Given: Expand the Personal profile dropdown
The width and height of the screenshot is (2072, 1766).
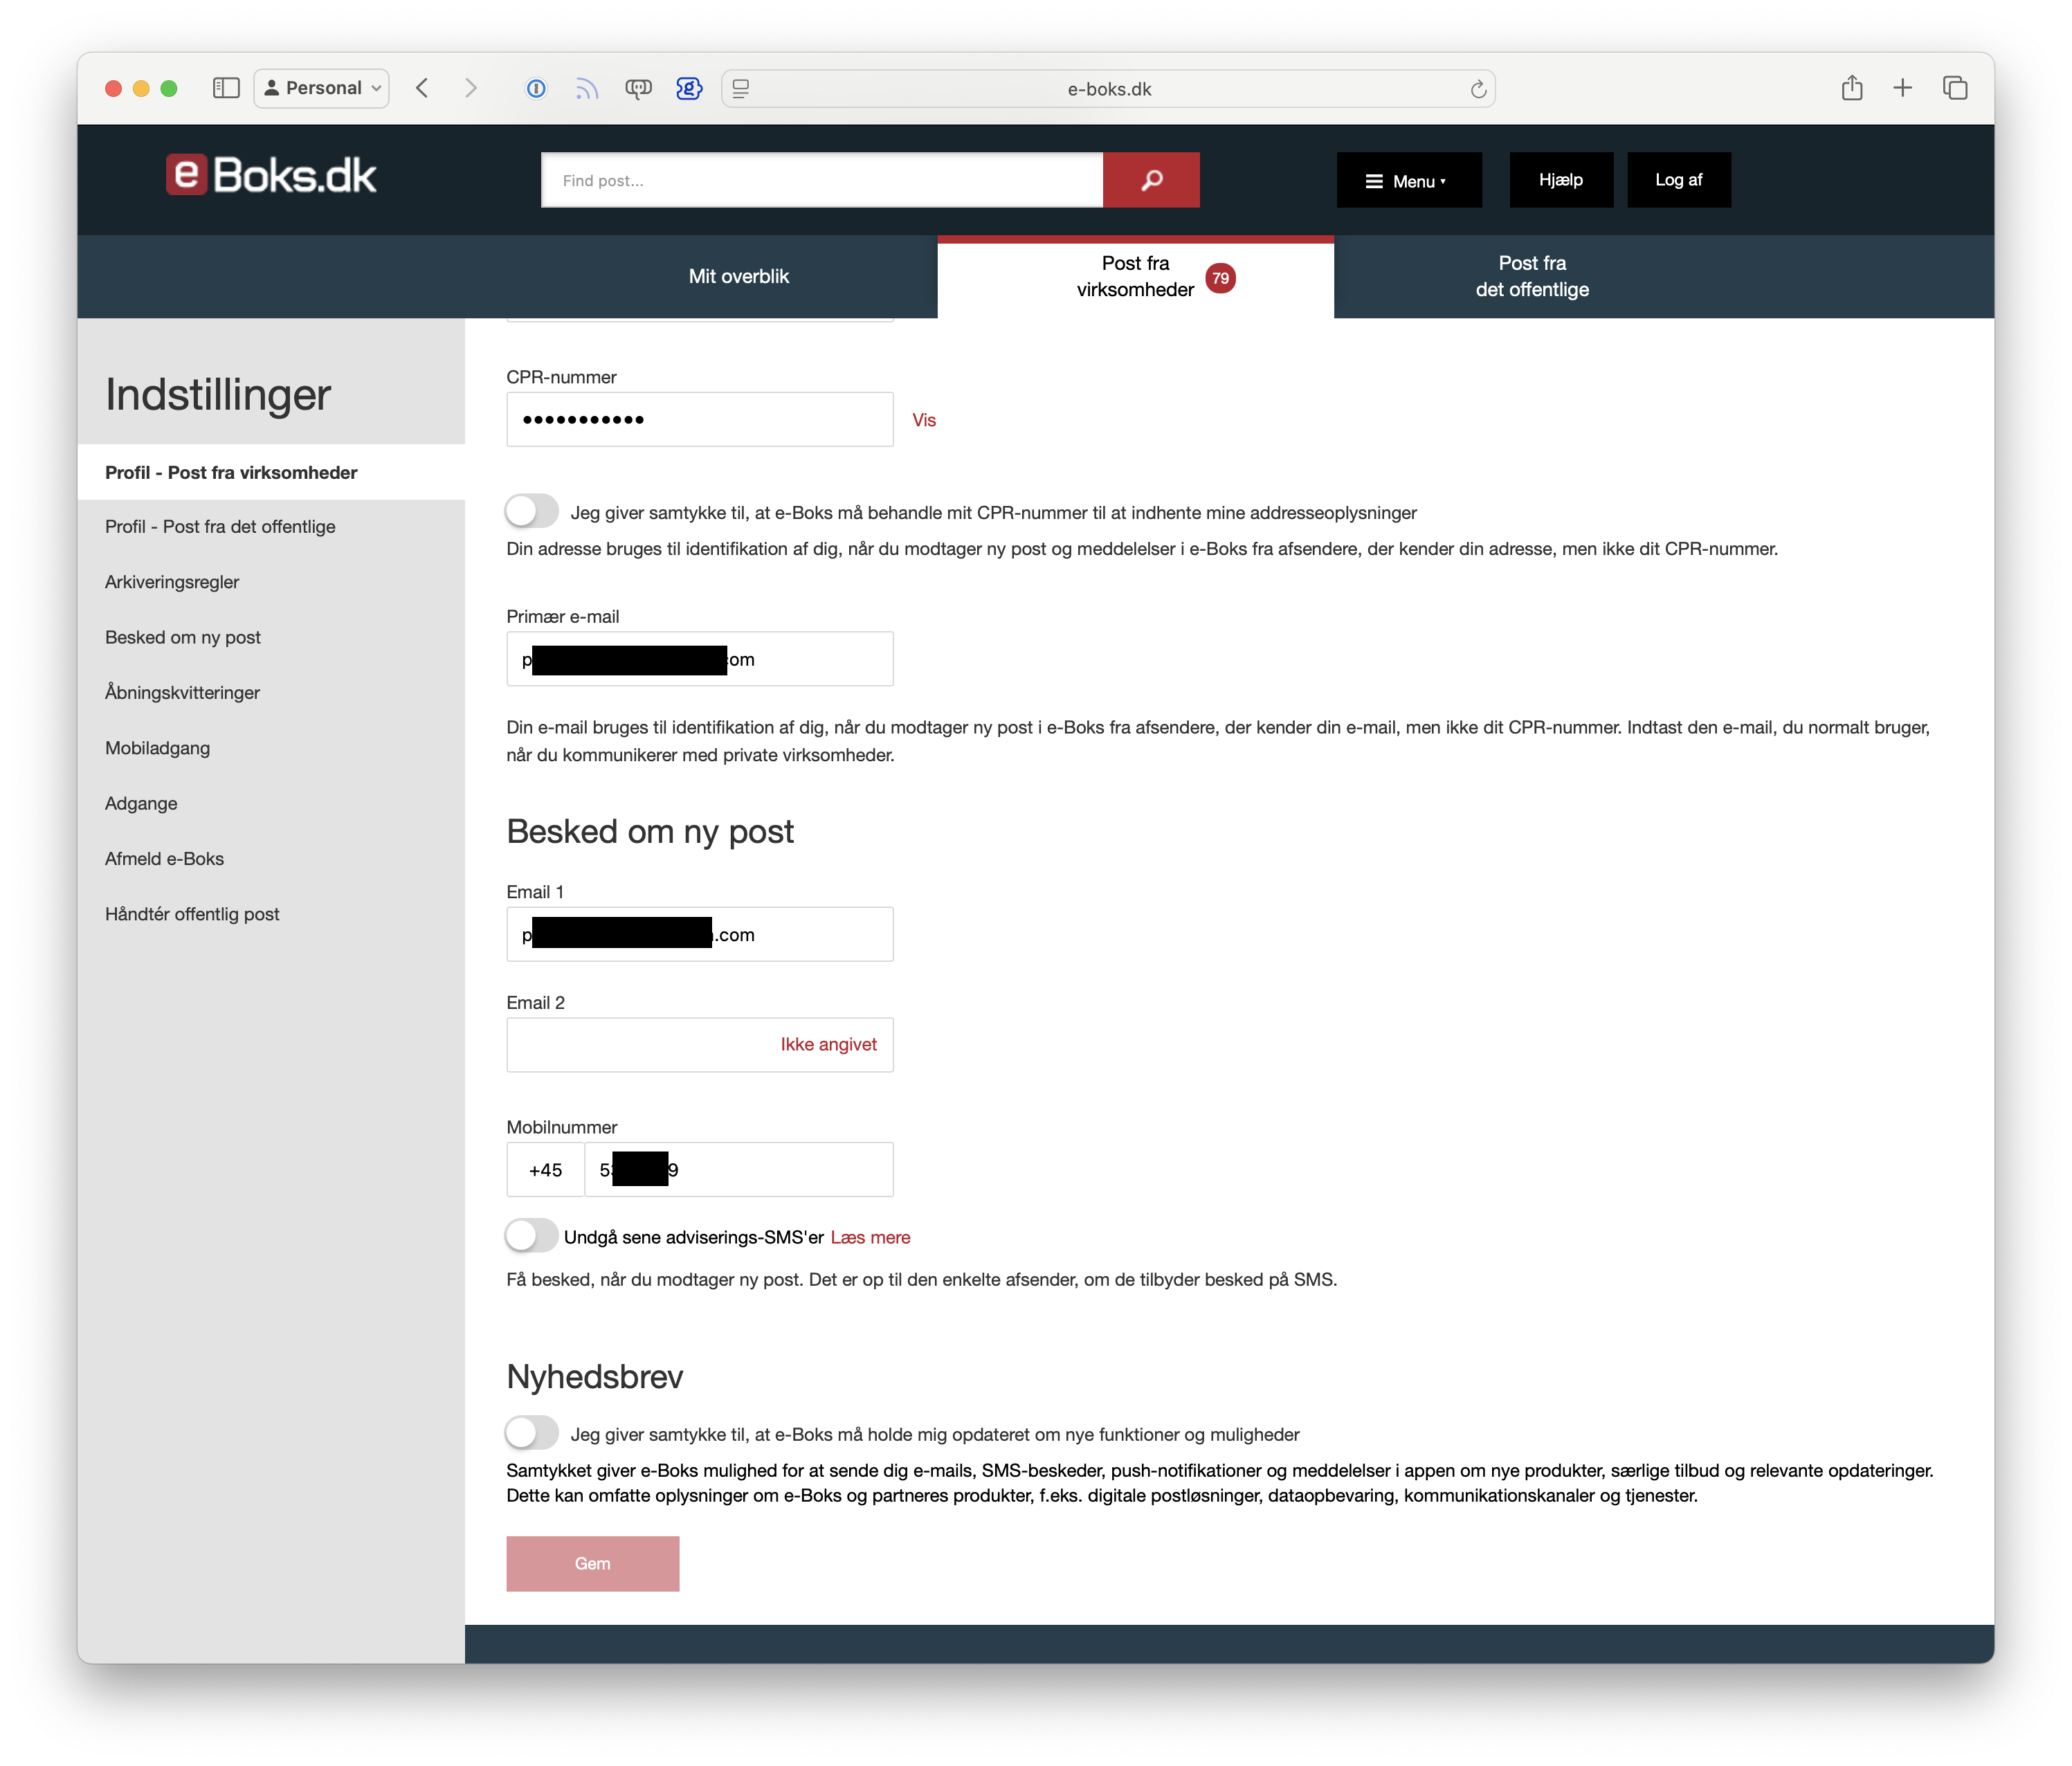Looking at the screenshot, I should point(321,88).
